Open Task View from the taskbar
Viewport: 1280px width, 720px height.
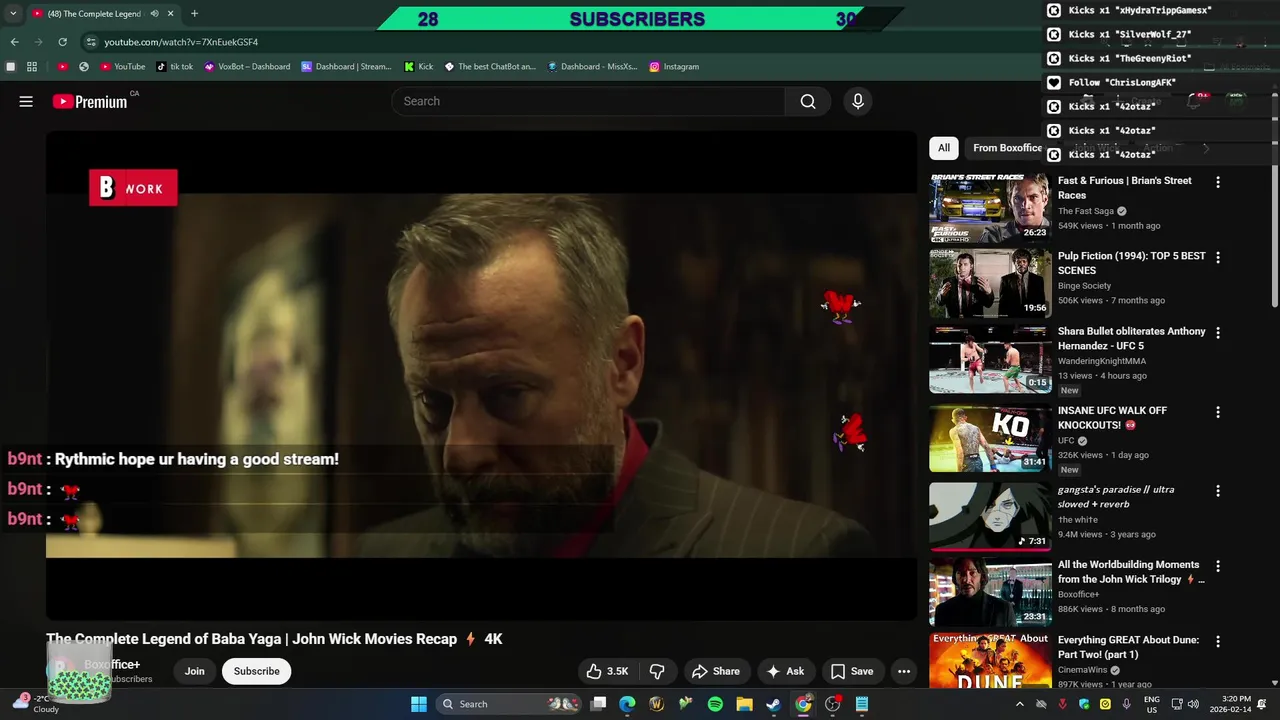point(598,704)
